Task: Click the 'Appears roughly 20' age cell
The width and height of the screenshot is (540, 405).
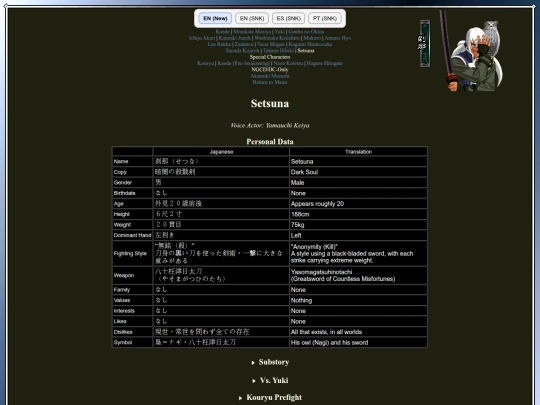Action: pos(359,204)
